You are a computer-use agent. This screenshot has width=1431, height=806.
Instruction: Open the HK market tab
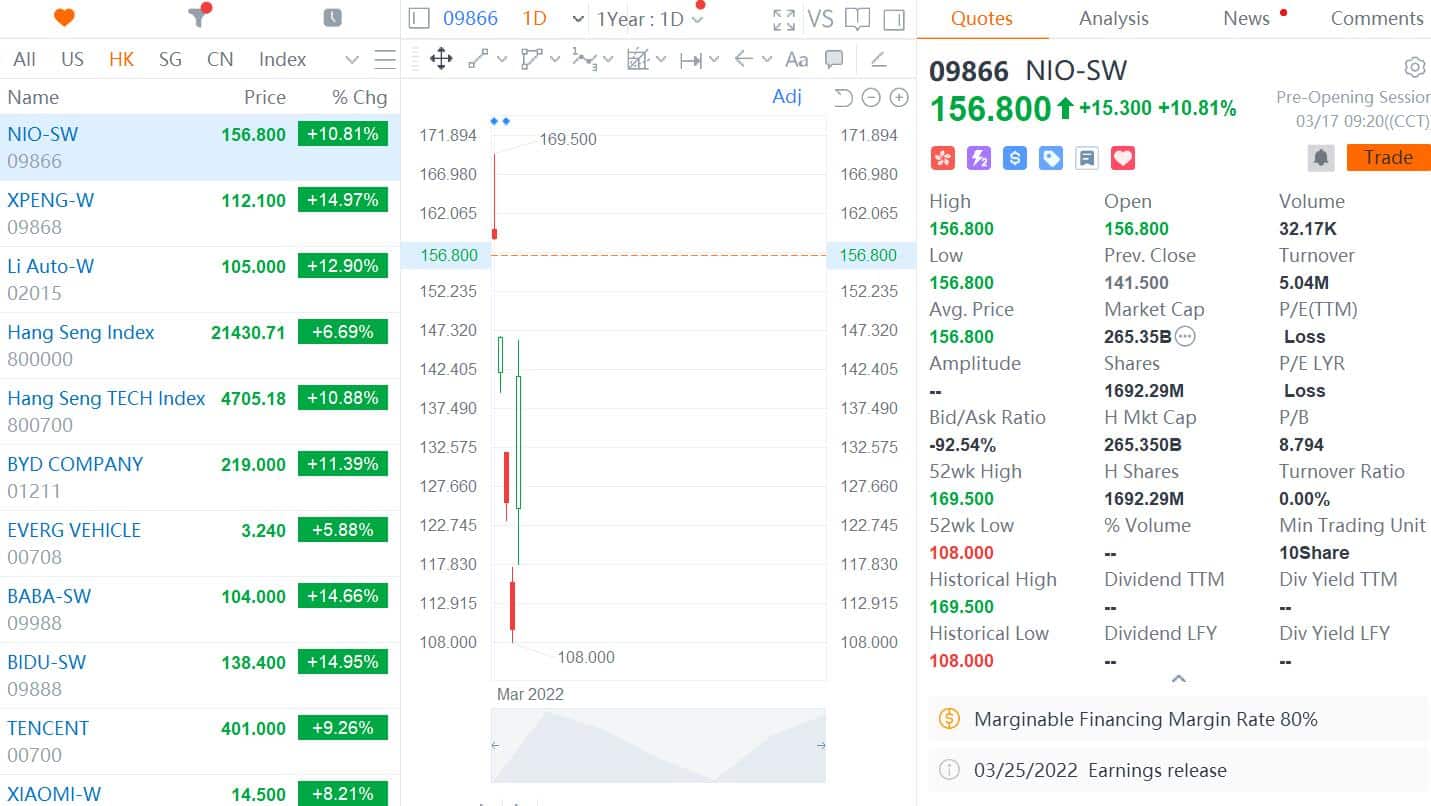click(x=121, y=59)
